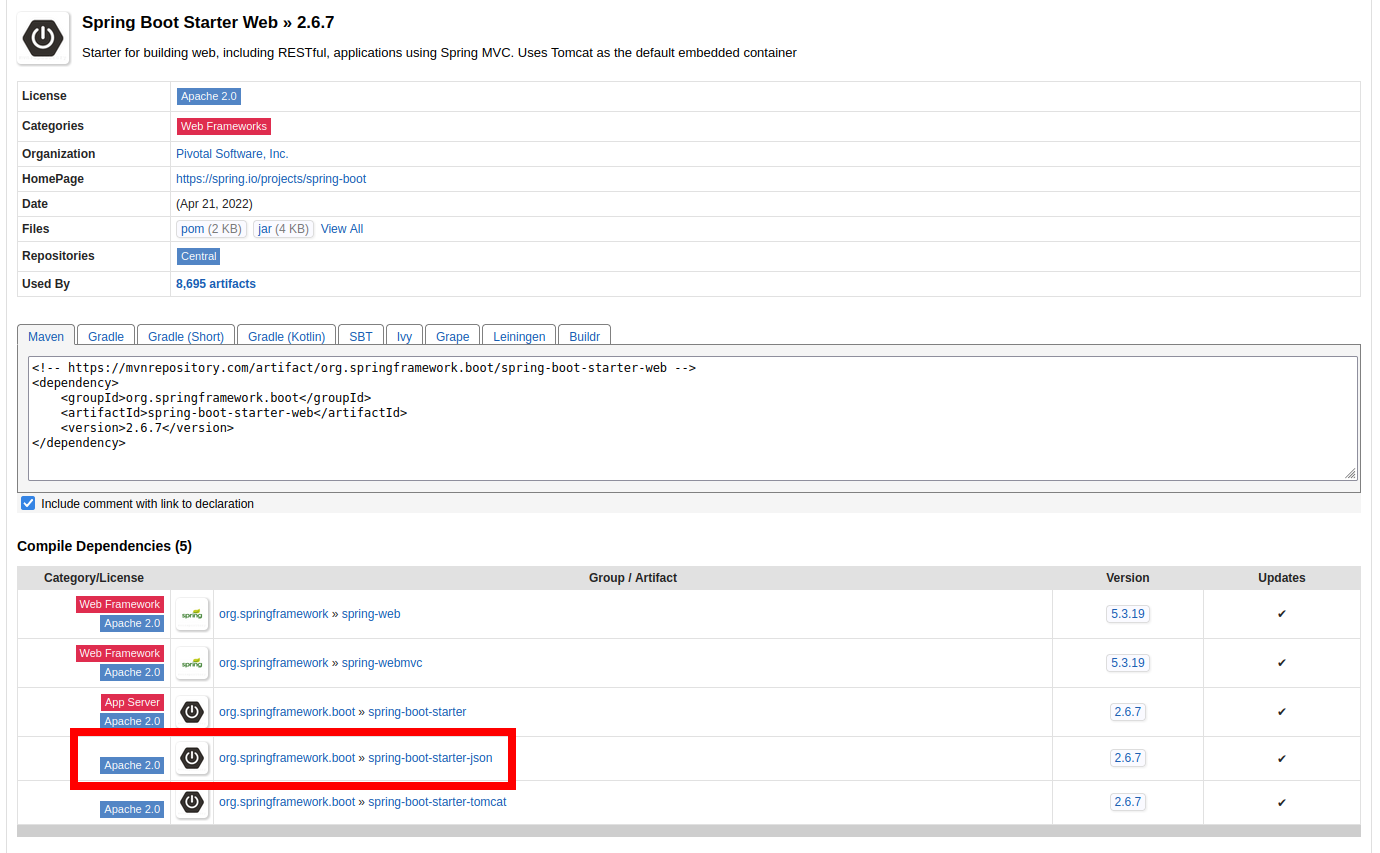
Task: Open the spring-boot-starter artifact link
Action: coord(417,712)
